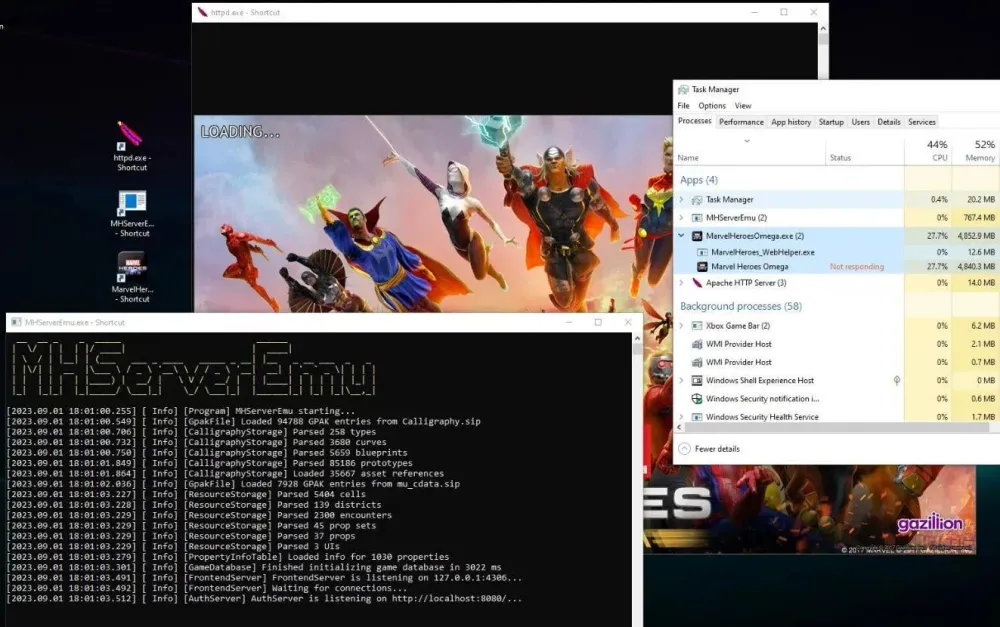Click the Task Manager horizontal scrollbar
This screenshot has height=627, width=1000.
(830, 428)
